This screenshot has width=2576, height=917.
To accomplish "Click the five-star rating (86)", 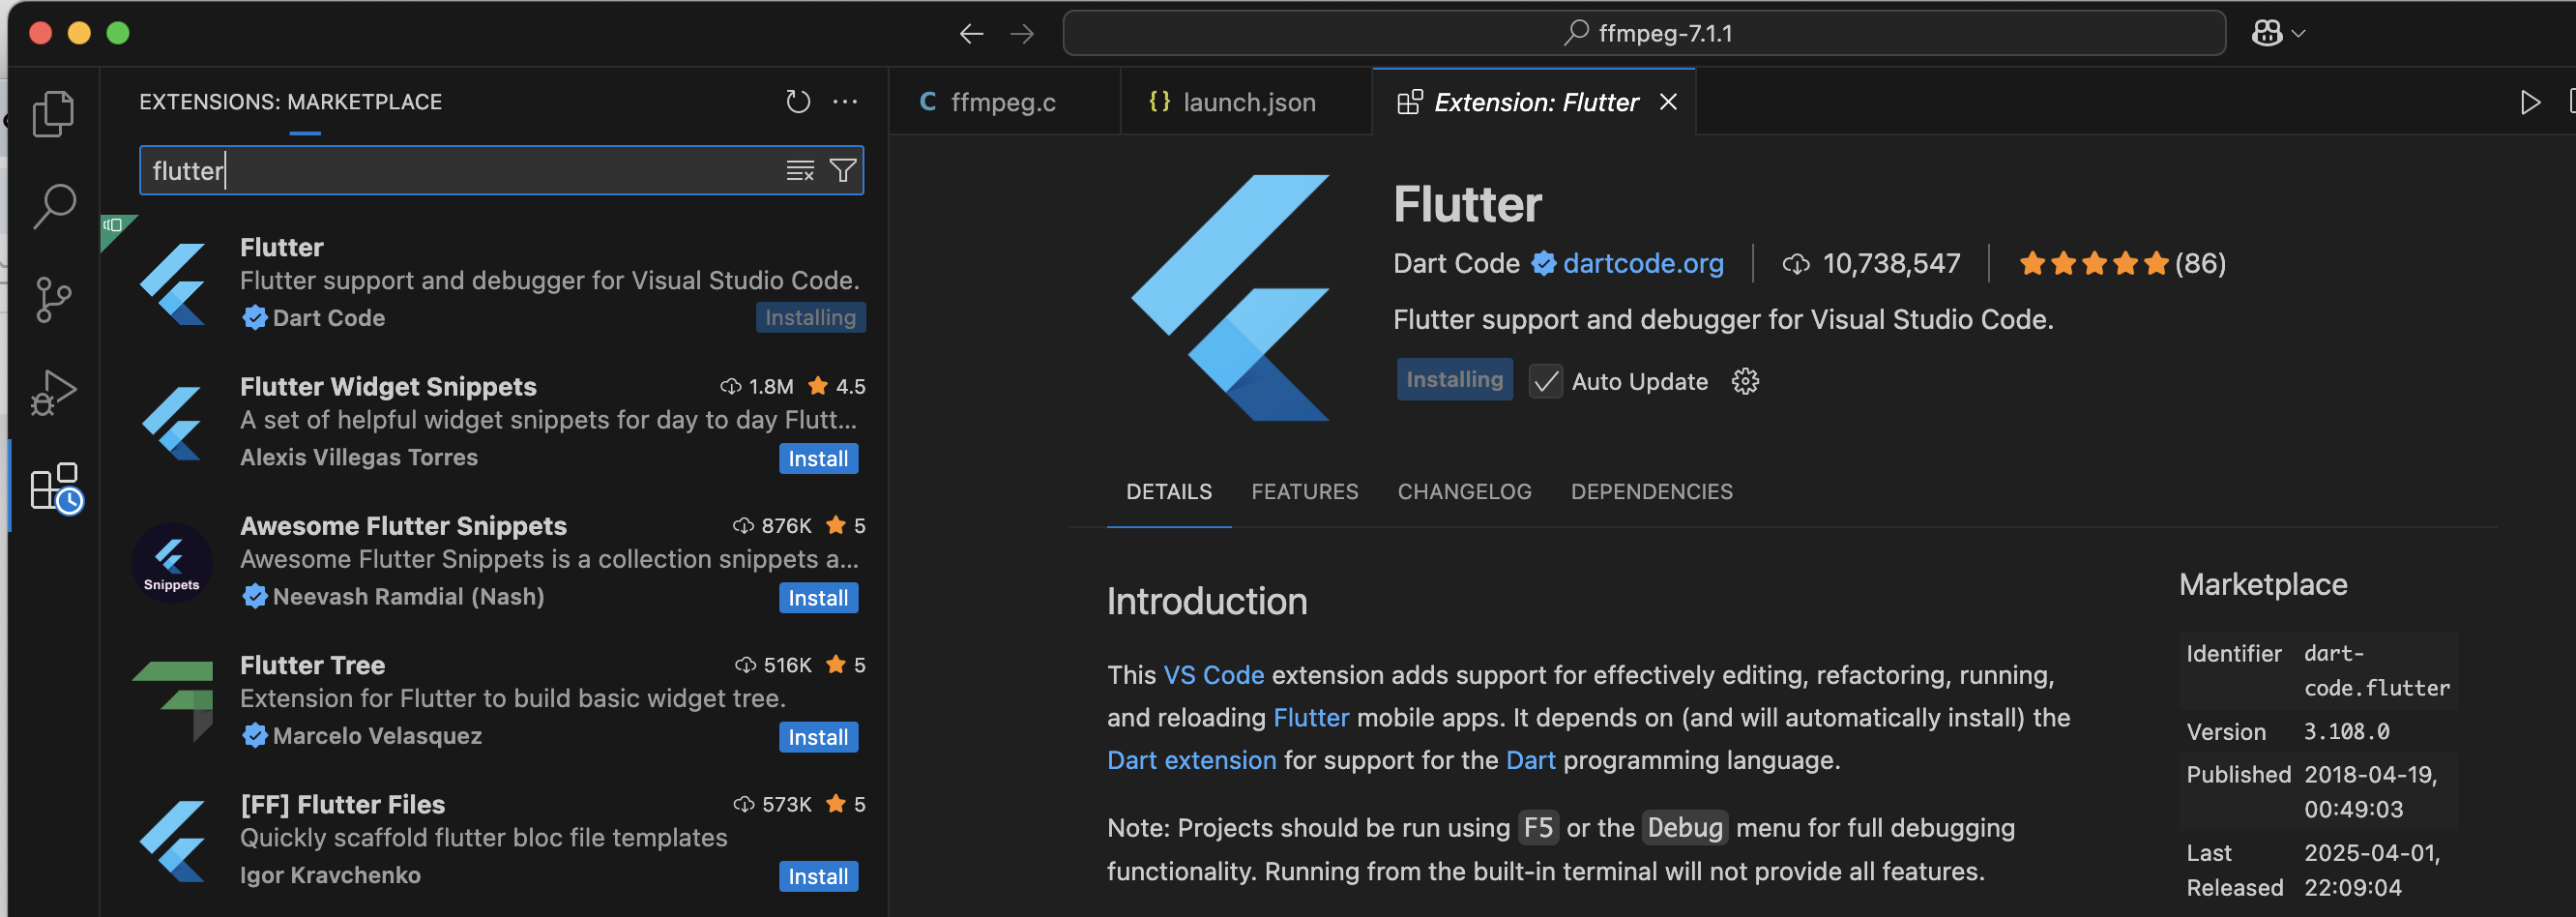I will click(x=2122, y=264).
